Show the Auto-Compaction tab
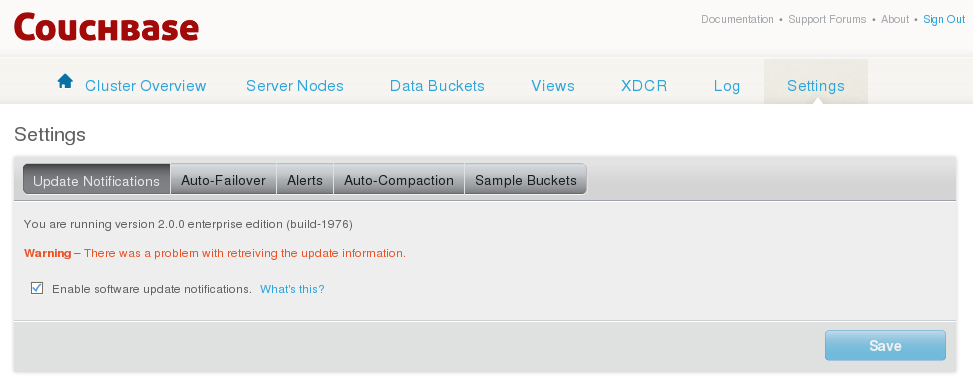This screenshot has height=386, width=973. coord(399,179)
